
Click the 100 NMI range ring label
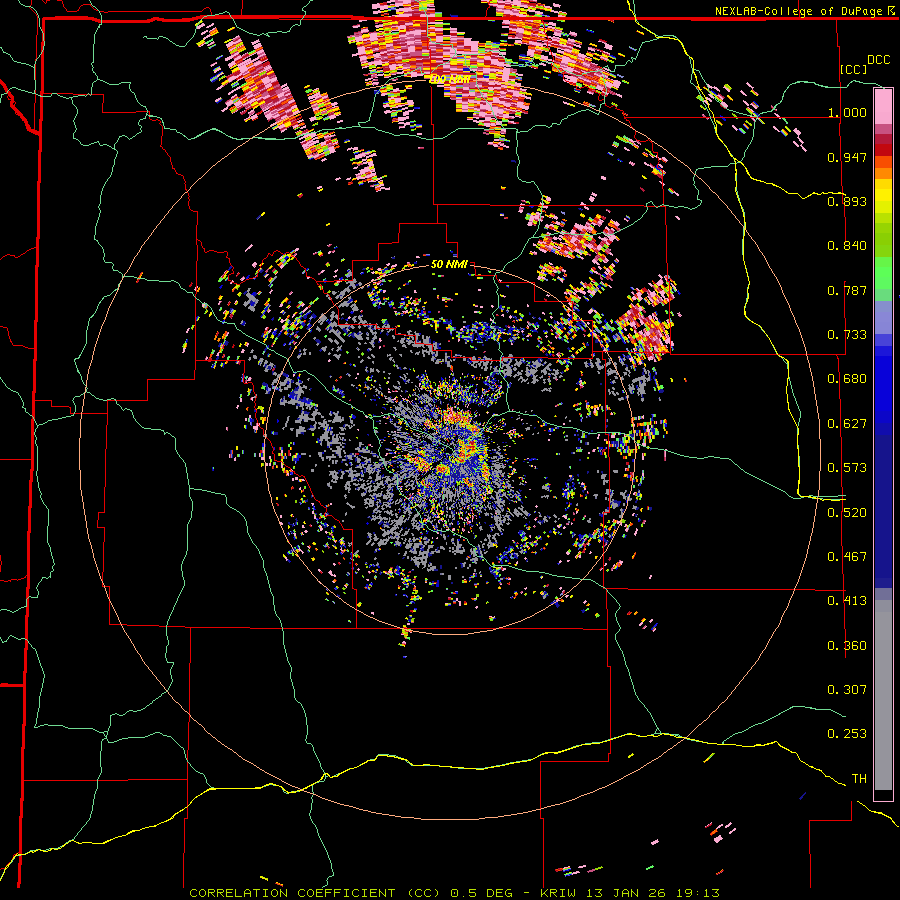pos(451,79)
